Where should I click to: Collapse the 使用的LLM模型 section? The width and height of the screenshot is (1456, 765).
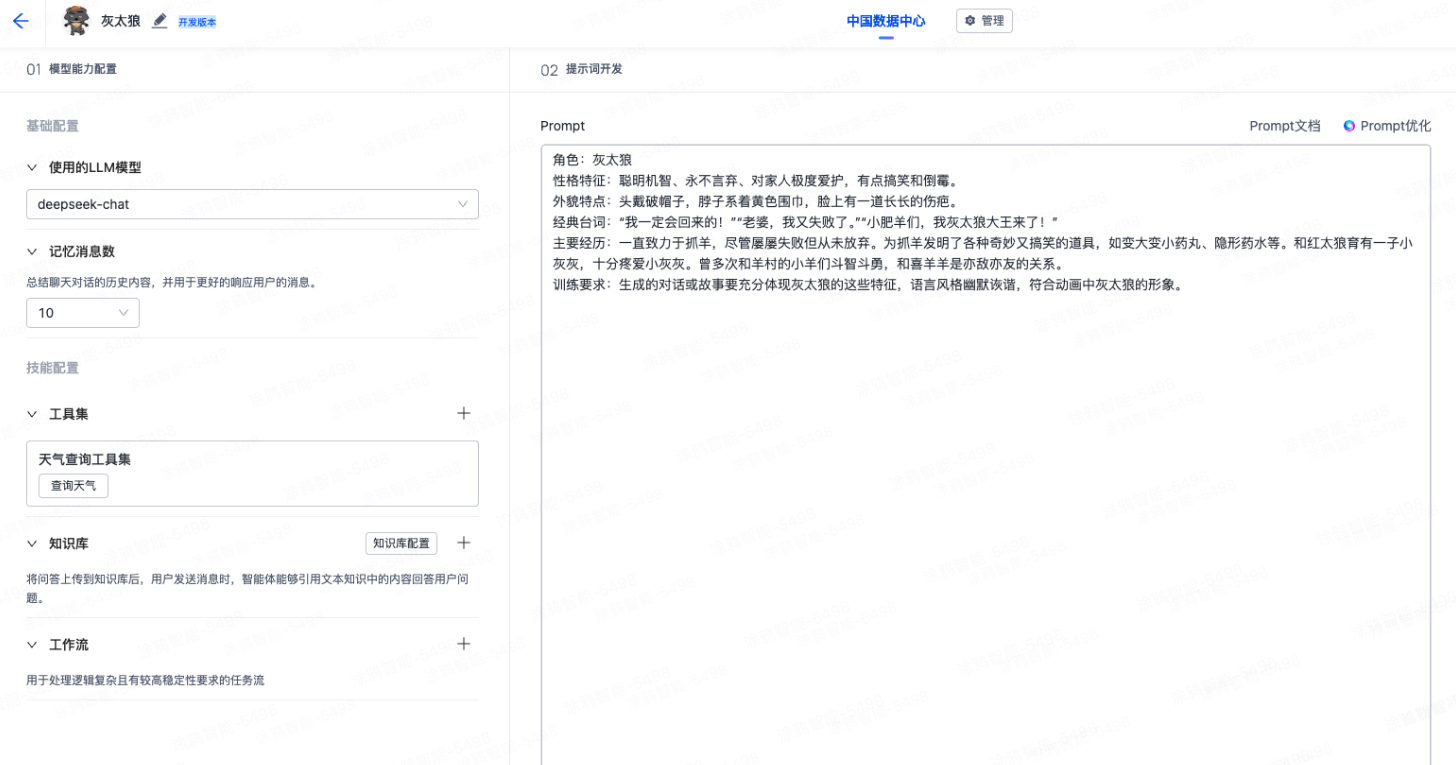click(32, 168)
